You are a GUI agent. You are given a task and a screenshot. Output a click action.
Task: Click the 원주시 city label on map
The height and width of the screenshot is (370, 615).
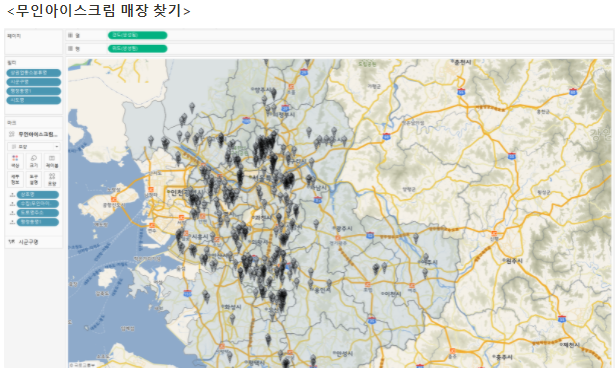tap(513, 261)
